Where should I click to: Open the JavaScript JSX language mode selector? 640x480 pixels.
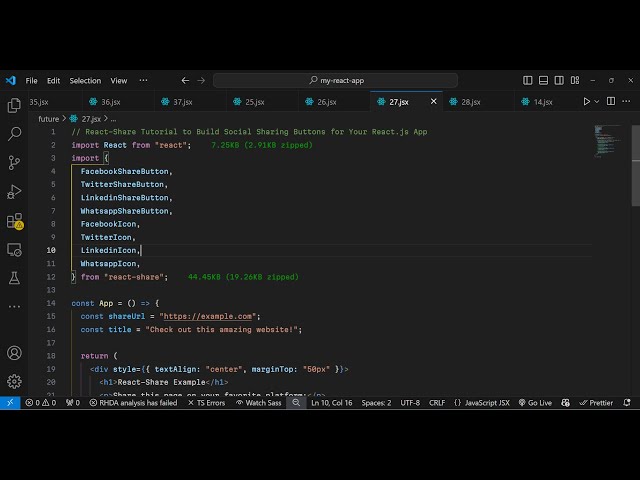click(x=481, y=403)
